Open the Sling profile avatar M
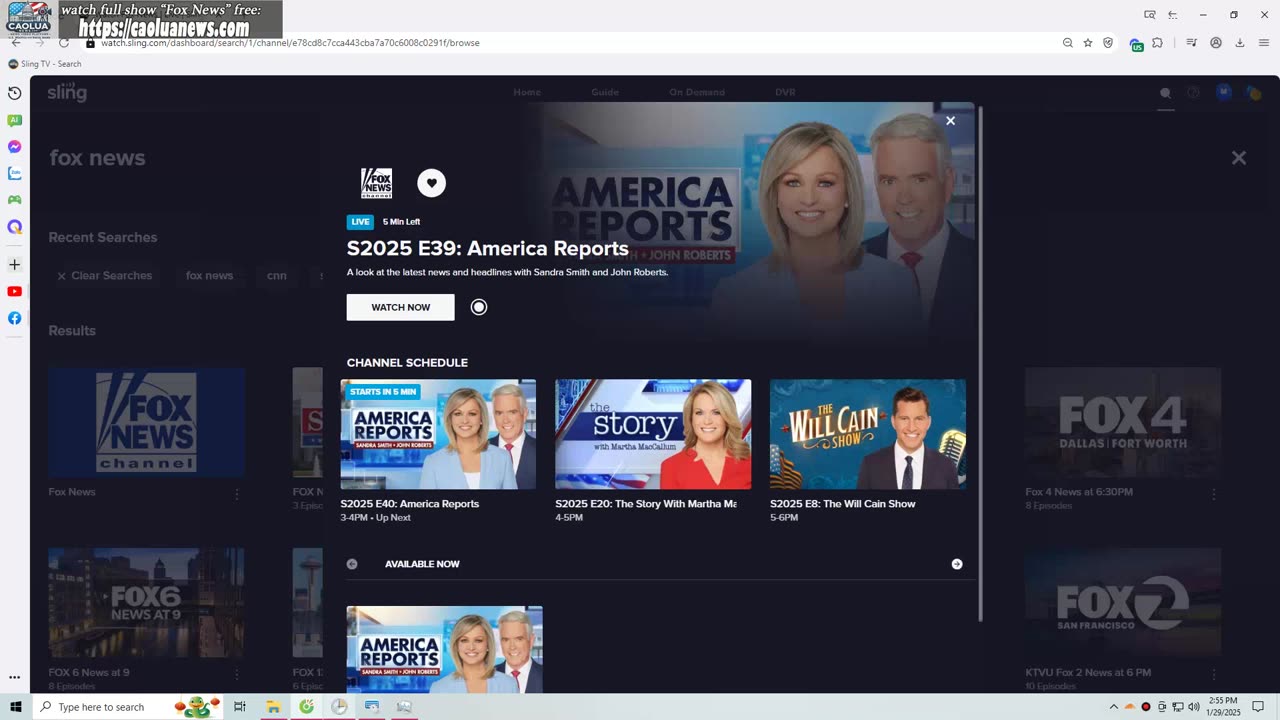 1223,92
